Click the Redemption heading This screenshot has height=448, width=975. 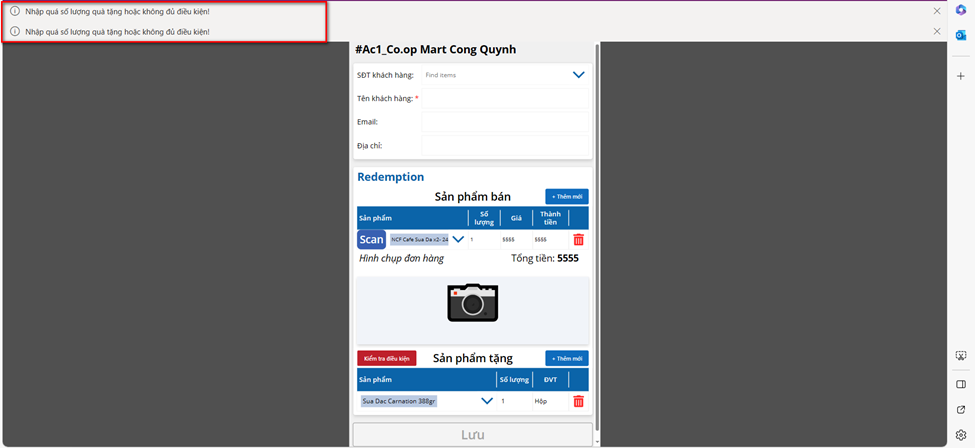click(x=390, y=177)
